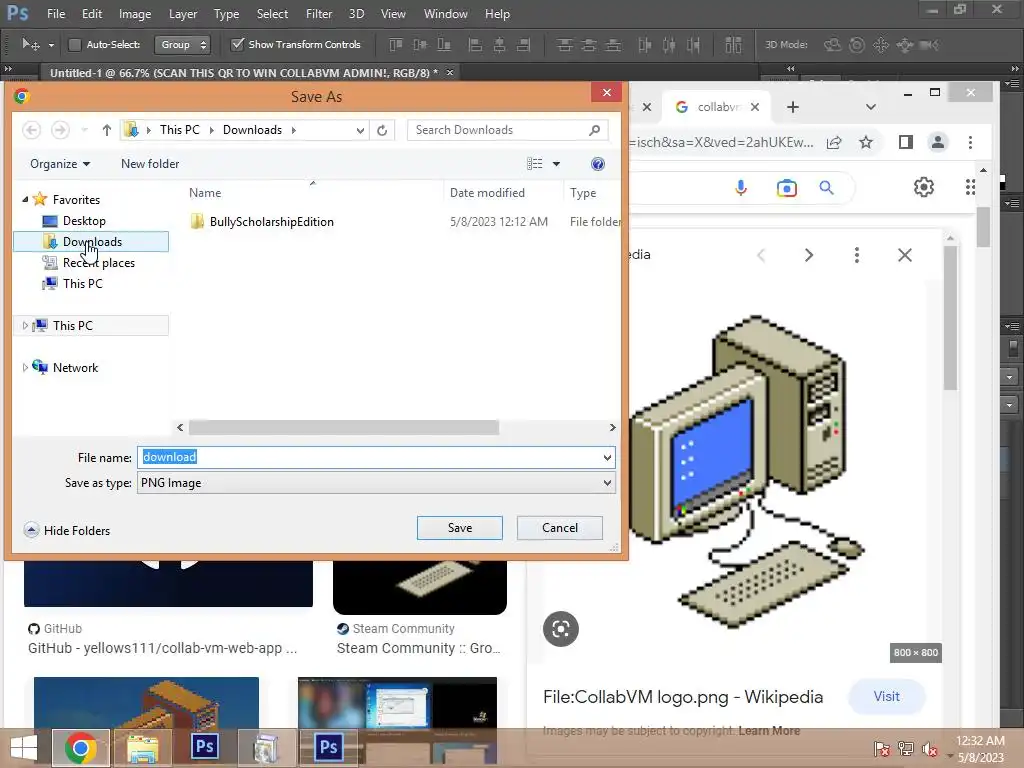Open Google settings gear icon
Image resolution: width=1024 pixels, height=768 pixels.
923,187
